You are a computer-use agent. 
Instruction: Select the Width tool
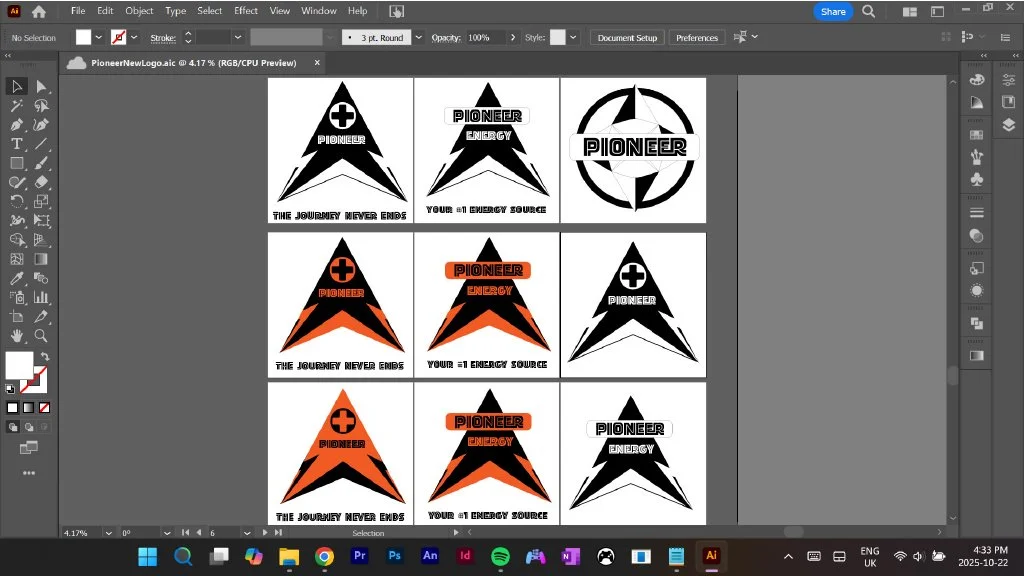point(16,221)
